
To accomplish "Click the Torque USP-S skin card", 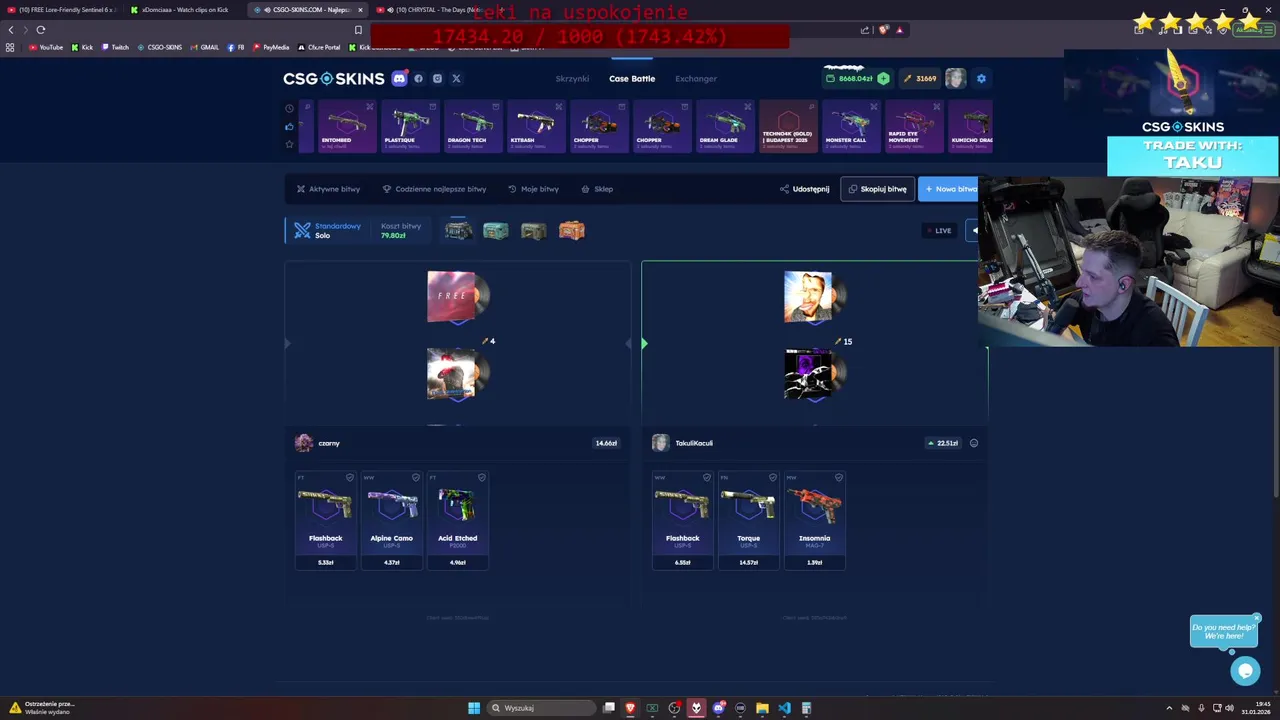I will (748, 520).
